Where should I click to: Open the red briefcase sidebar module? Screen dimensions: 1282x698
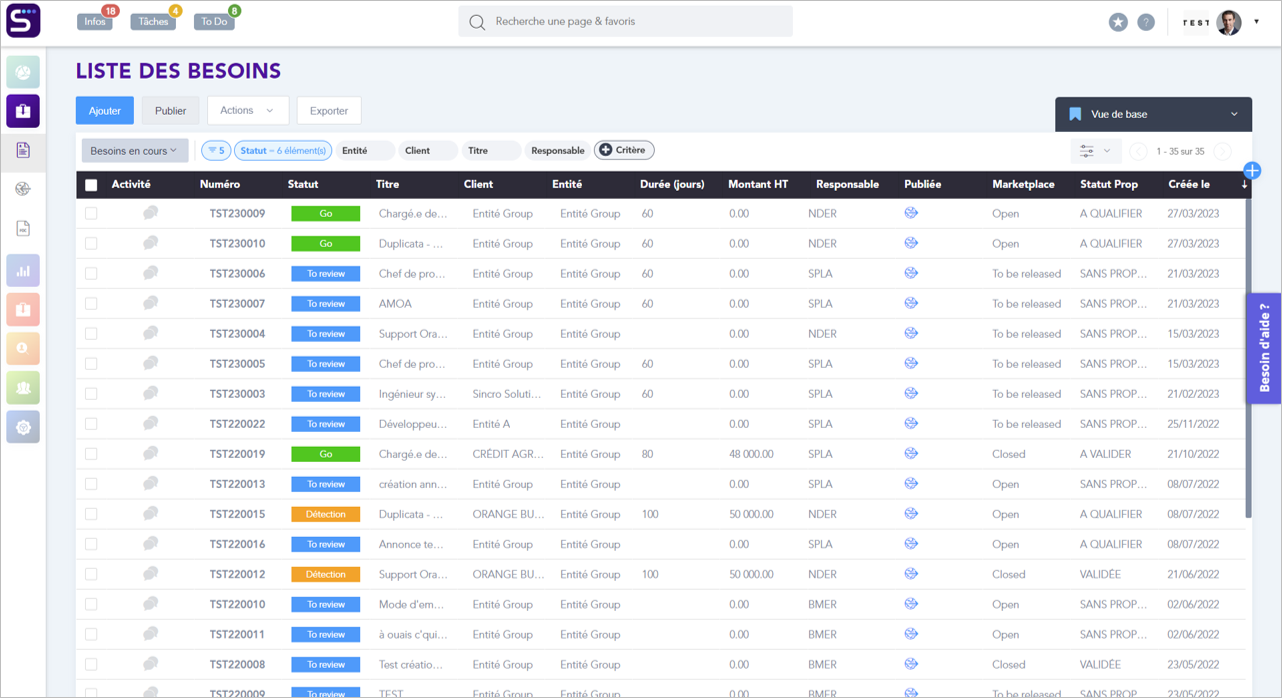(23, 310)
